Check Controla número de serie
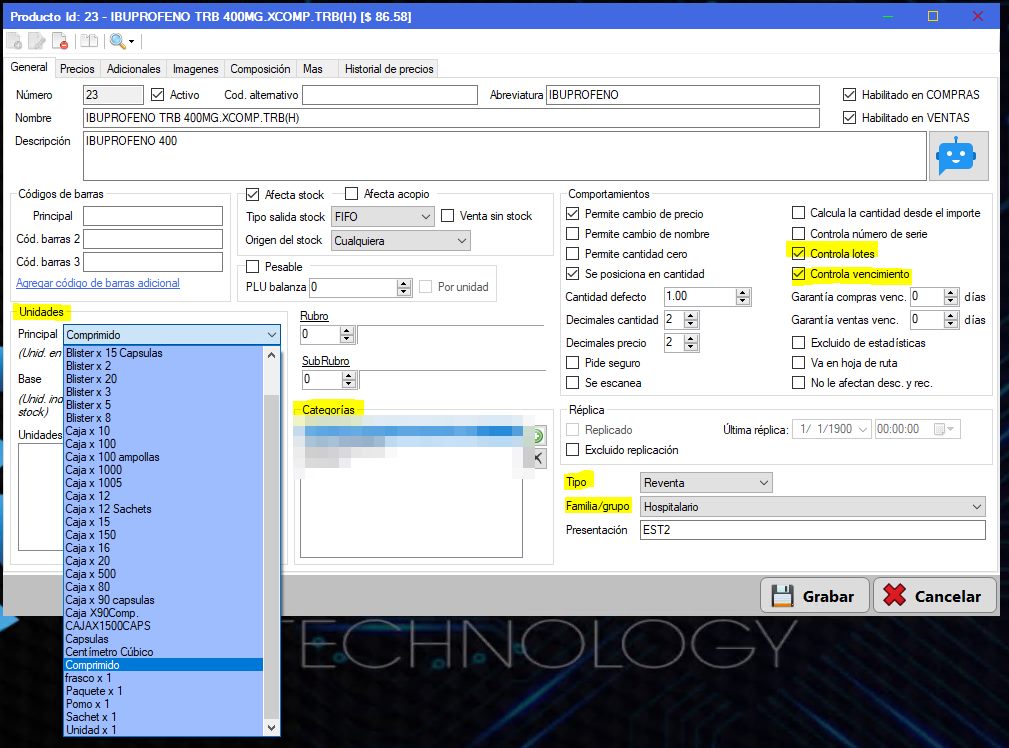This screenshot has width=1009, height=748. coord(799,234)
